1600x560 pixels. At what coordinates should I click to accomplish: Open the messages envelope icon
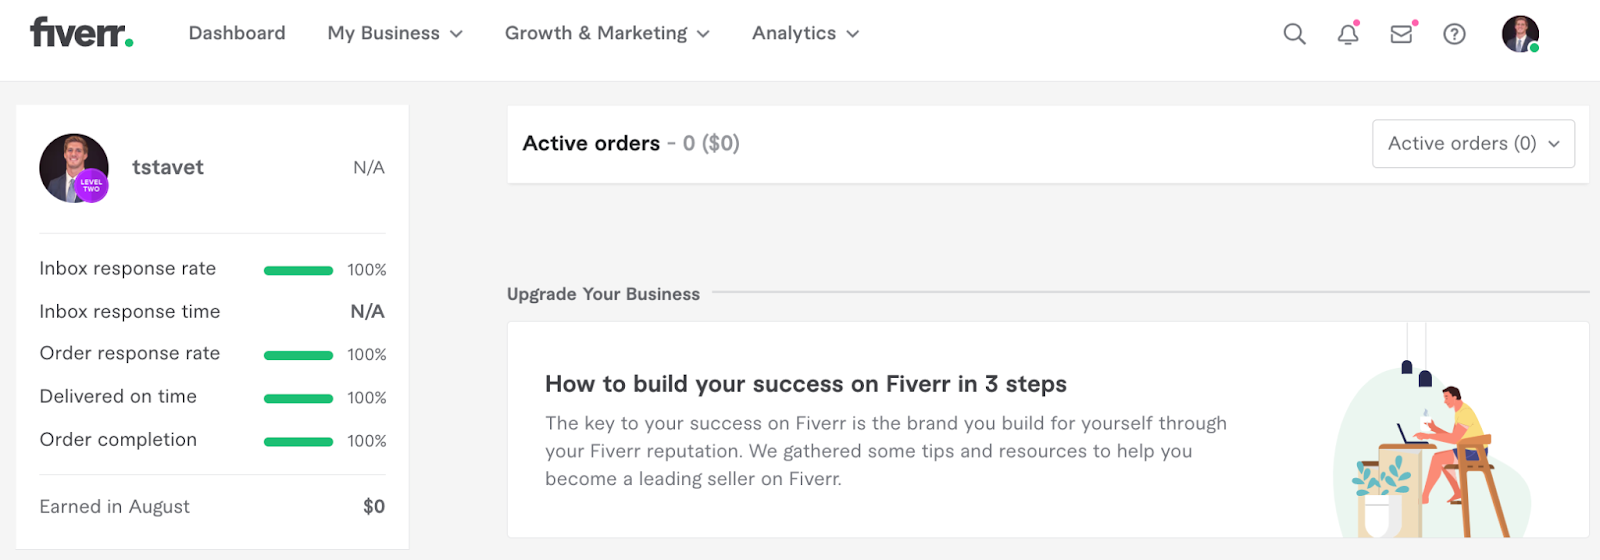coord(1401,34)
